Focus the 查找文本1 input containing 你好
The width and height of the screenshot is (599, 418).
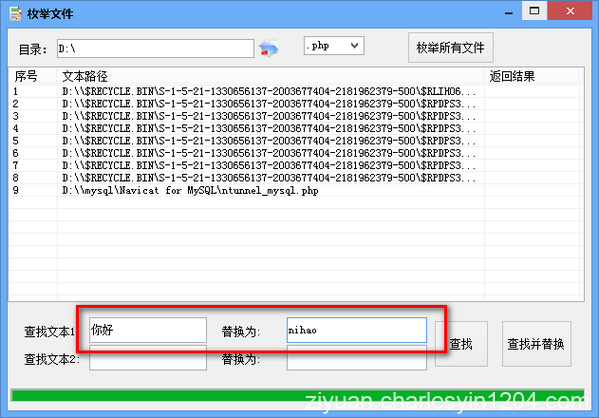click(148, 330)
